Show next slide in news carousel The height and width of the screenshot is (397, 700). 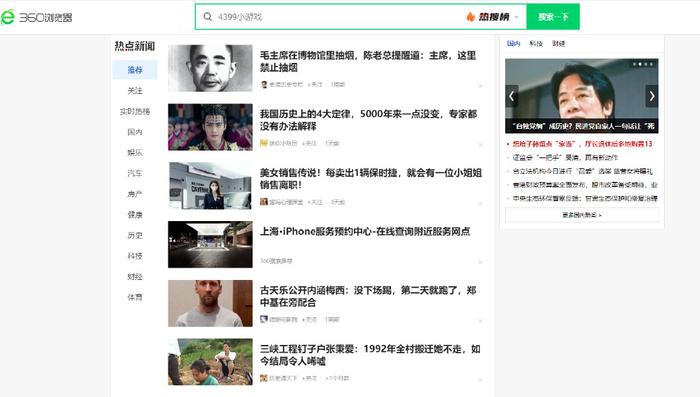point(652,96)
